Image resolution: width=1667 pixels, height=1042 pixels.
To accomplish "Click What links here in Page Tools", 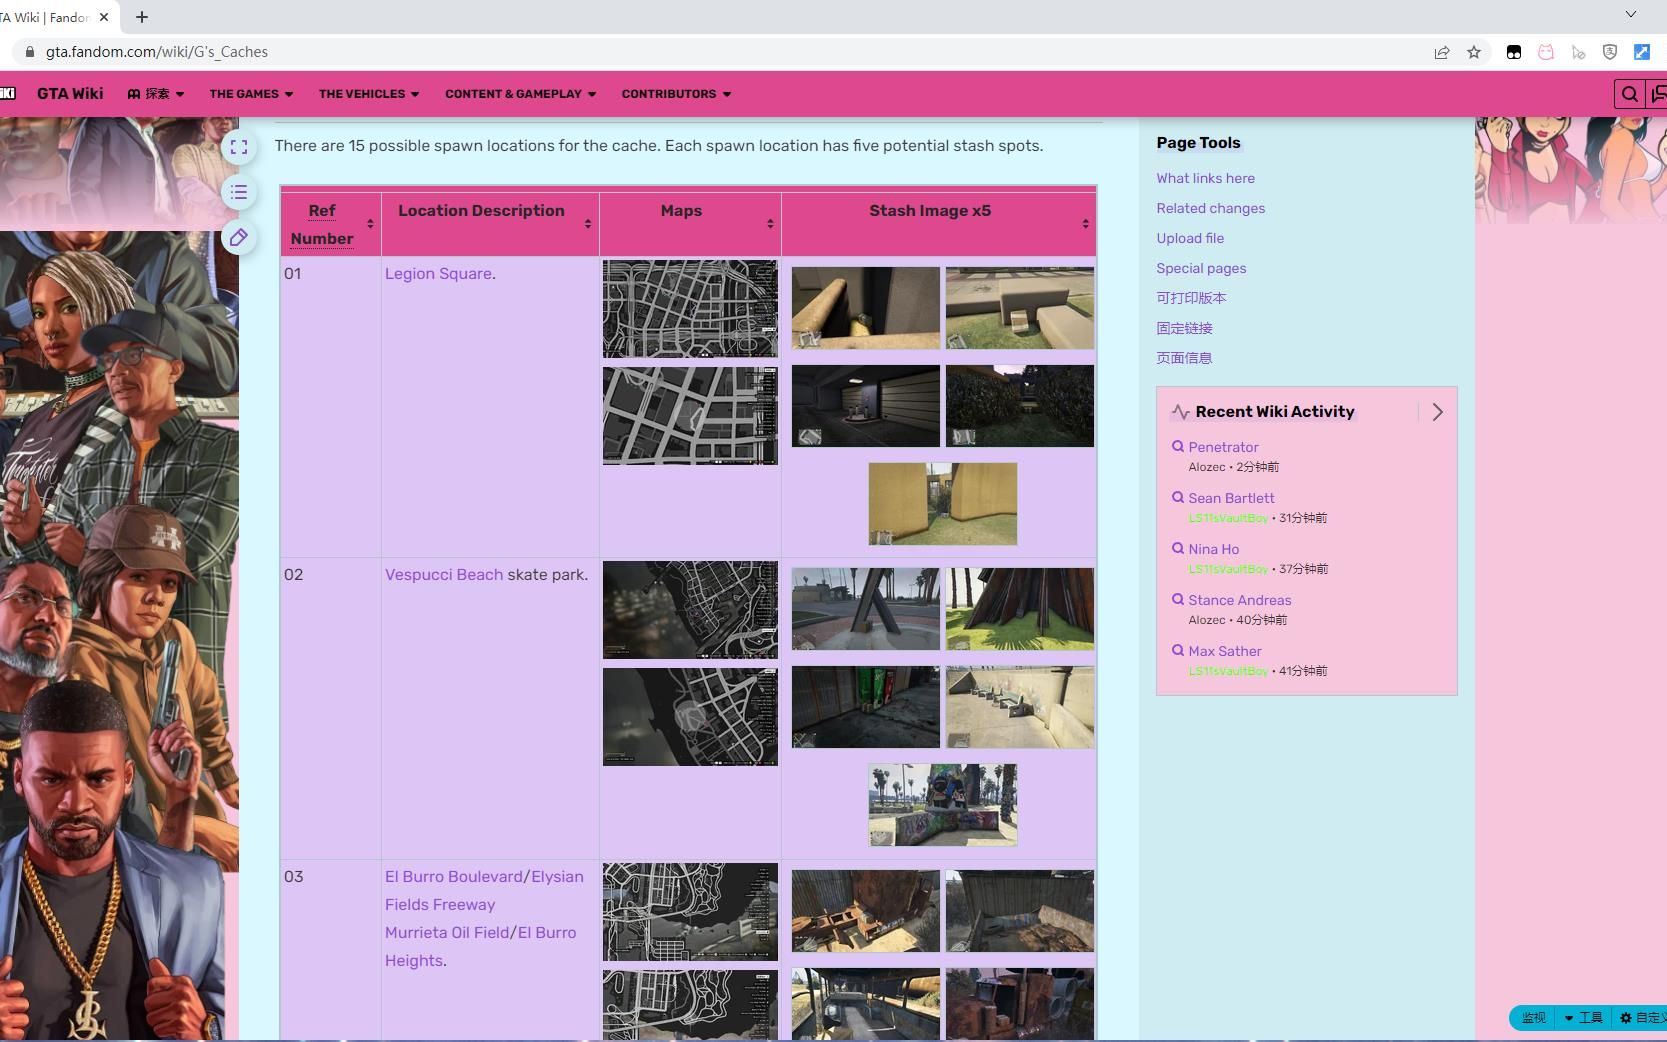I will 1205,178.
